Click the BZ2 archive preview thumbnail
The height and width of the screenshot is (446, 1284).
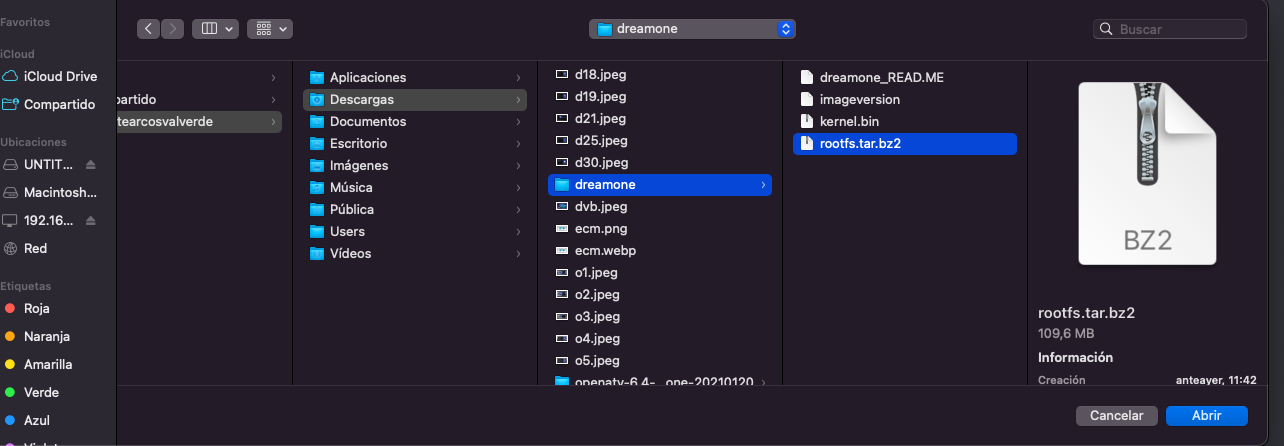pos(1146,173)
